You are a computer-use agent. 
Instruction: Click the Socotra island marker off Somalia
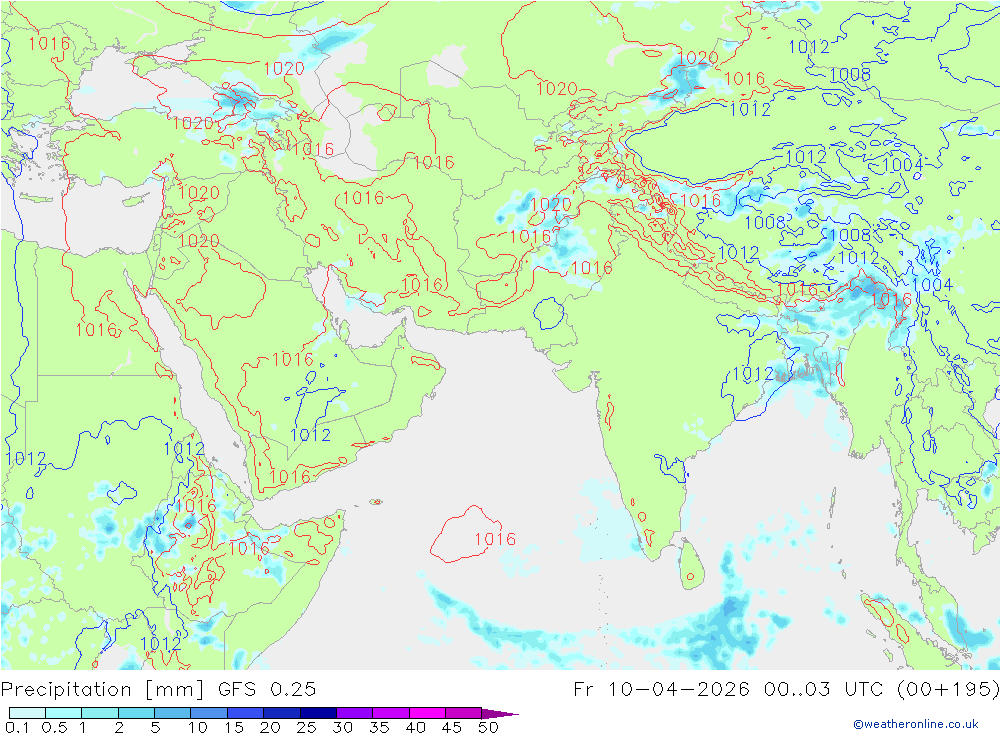tap(376, 502)
